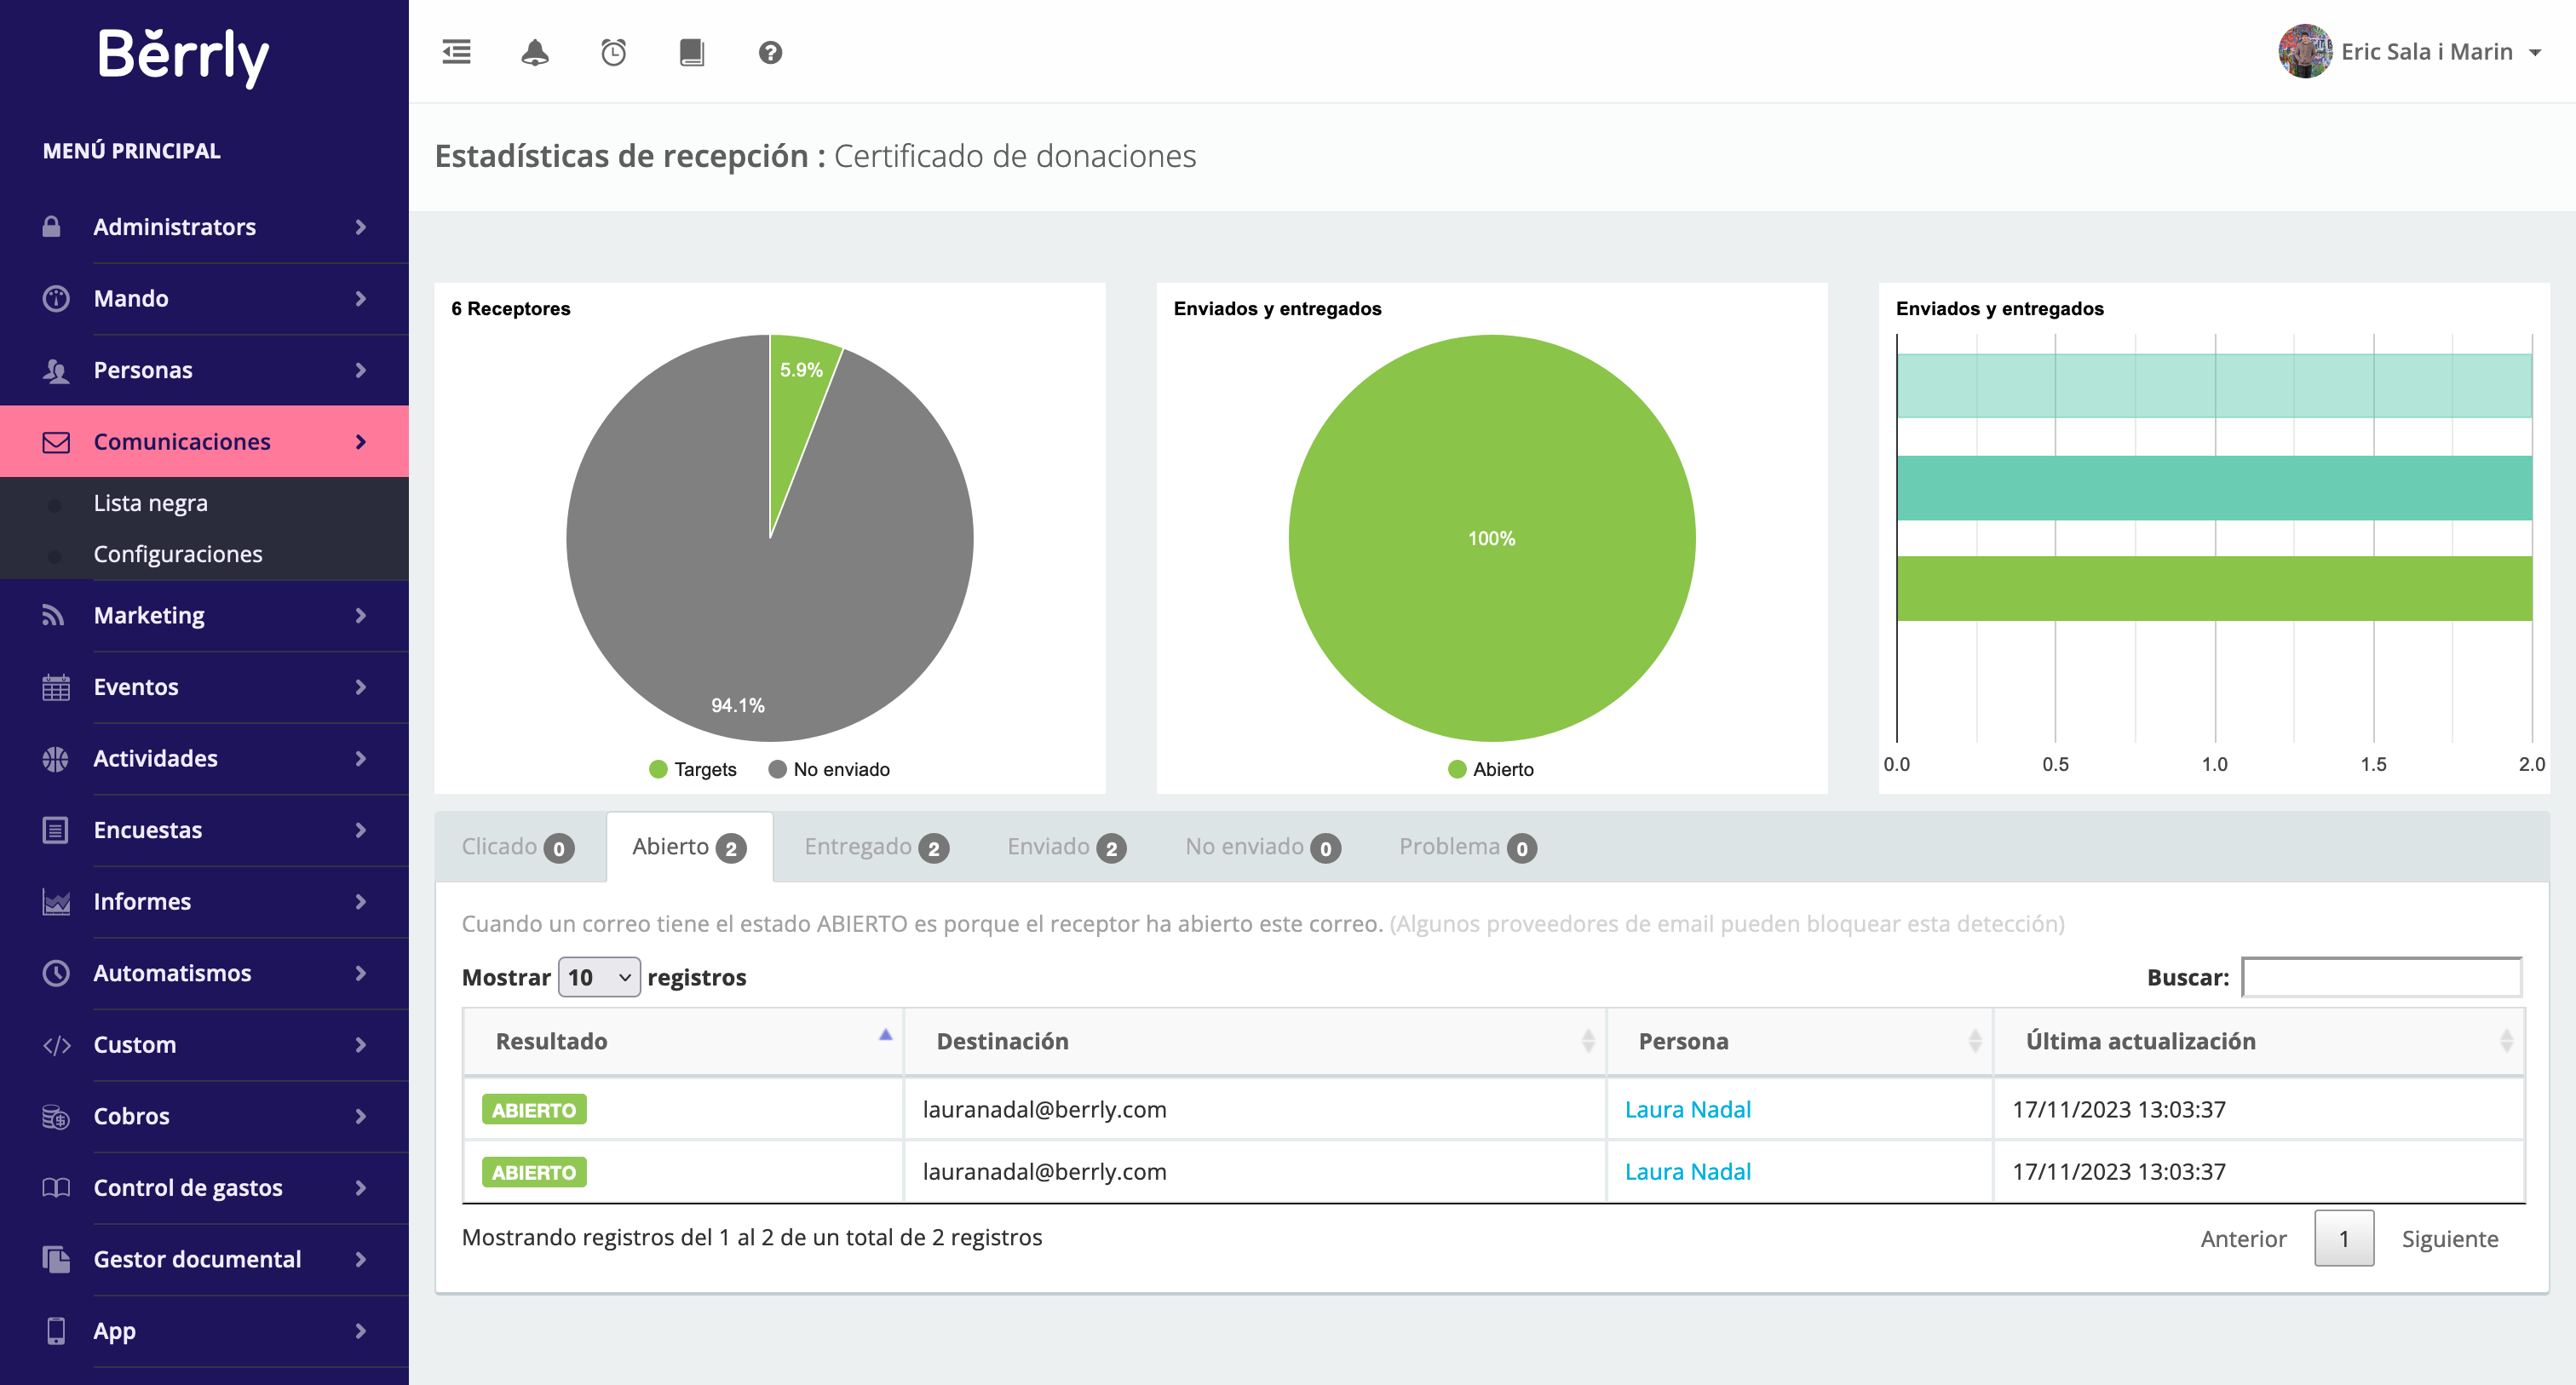Open the notifications bell icon
This screenshot has height=1385, width=2576.
(535, 52)
